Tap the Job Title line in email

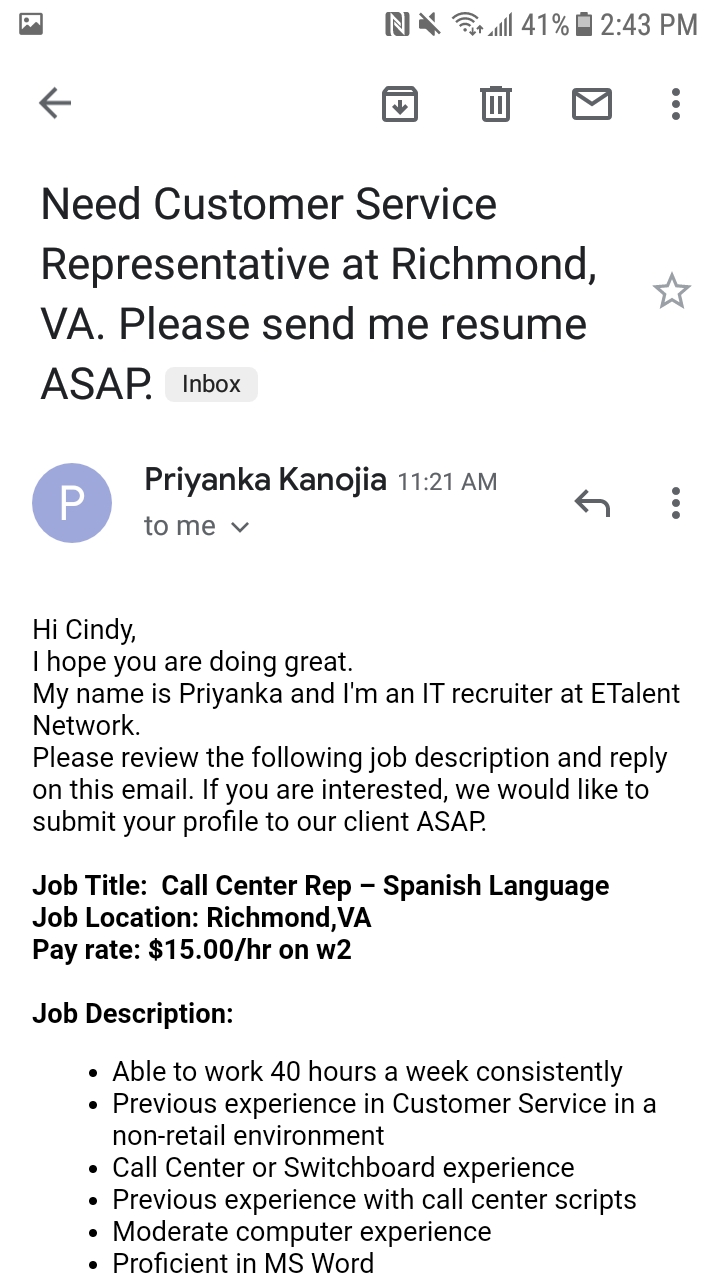point(321,886)
